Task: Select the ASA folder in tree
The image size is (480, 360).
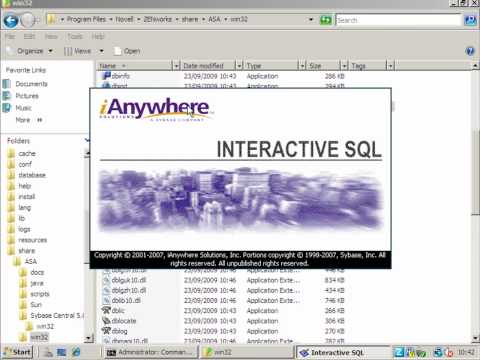Action: click(x=30, y=262)
